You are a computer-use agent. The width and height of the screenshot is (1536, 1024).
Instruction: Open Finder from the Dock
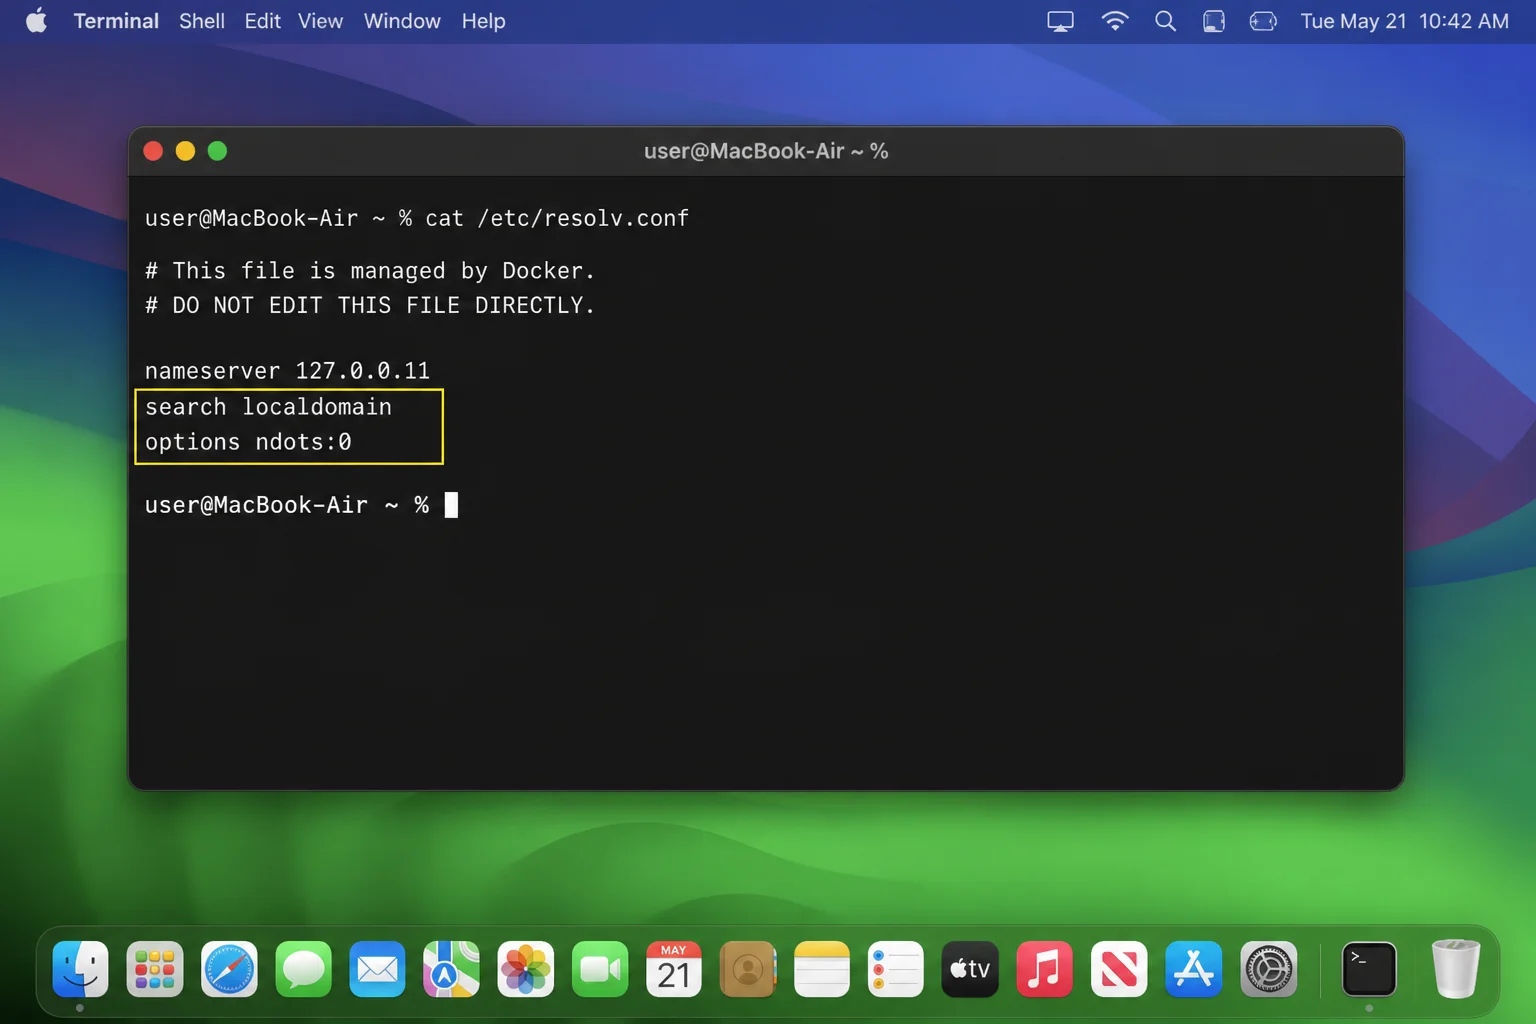click(80, 969)
